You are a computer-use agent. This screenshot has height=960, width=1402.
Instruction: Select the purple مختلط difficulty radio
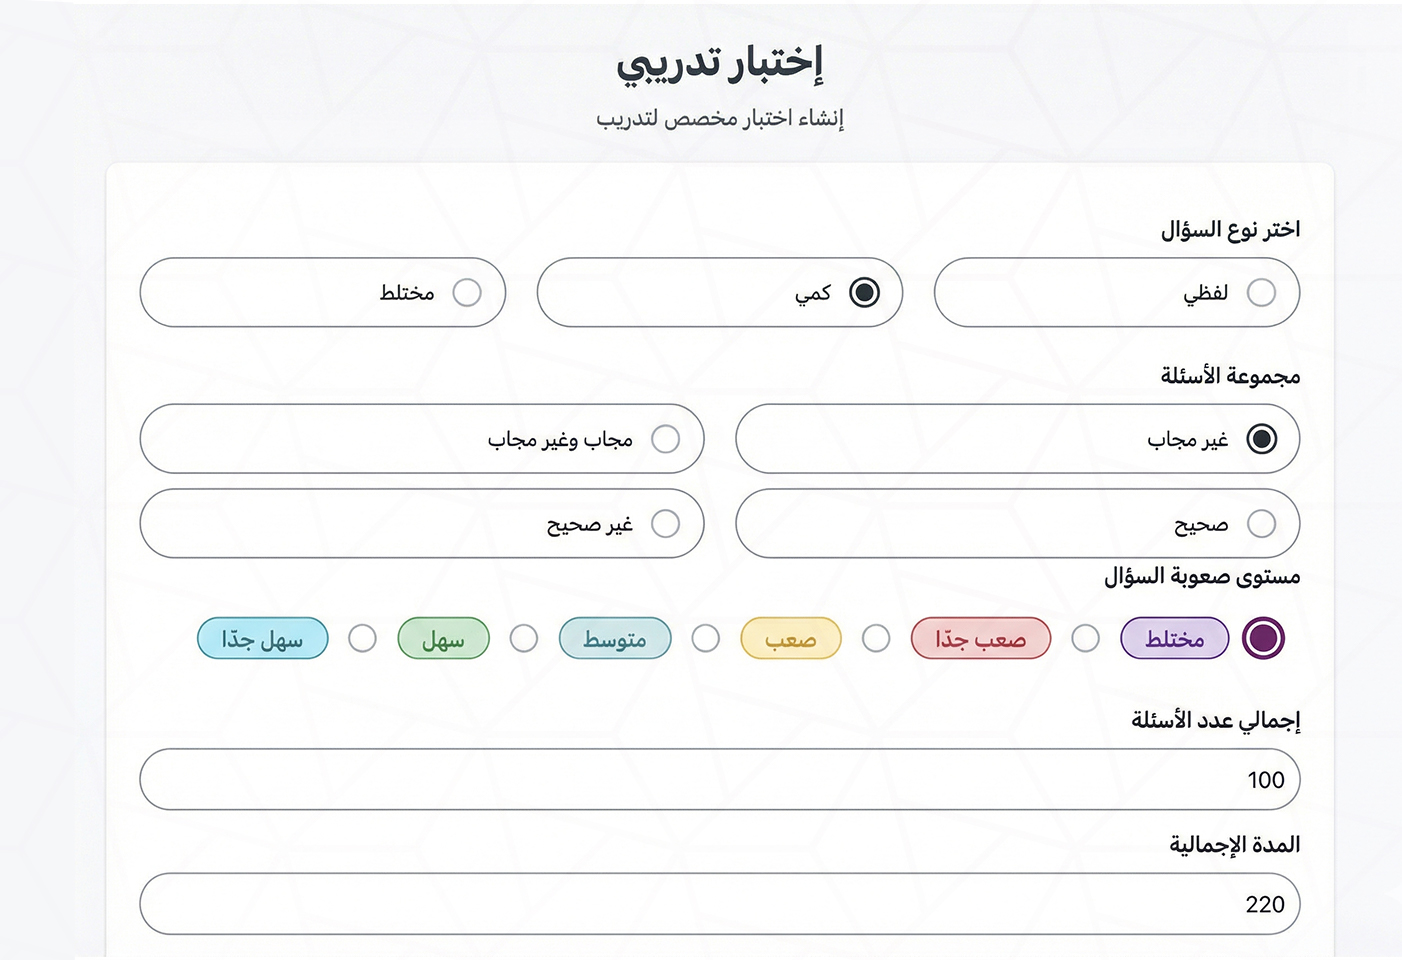pyautogui.click(x=1263, y=638)
